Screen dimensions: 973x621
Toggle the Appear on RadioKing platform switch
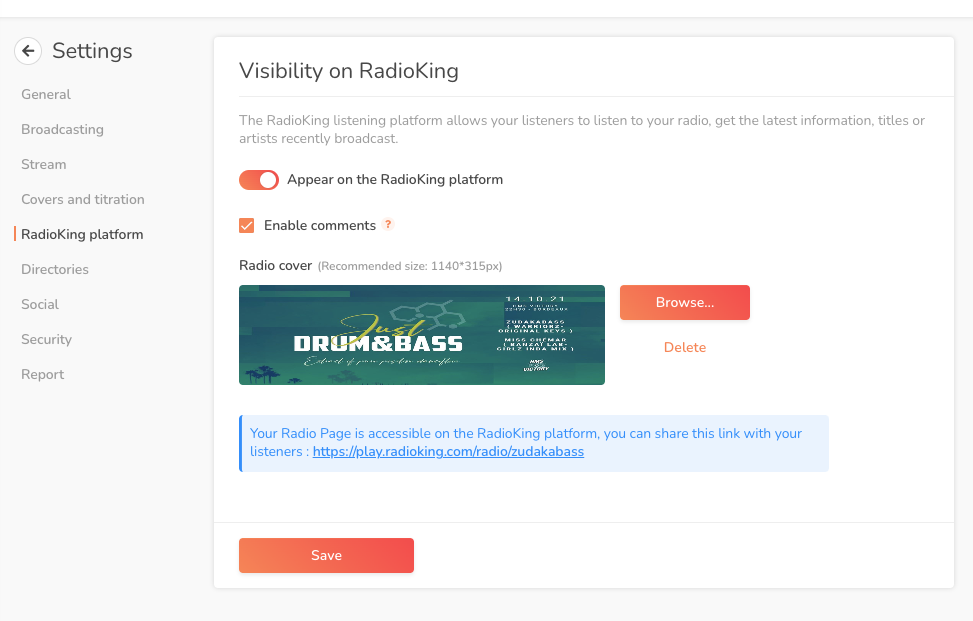pyautogui.click(x=259, y=180)
